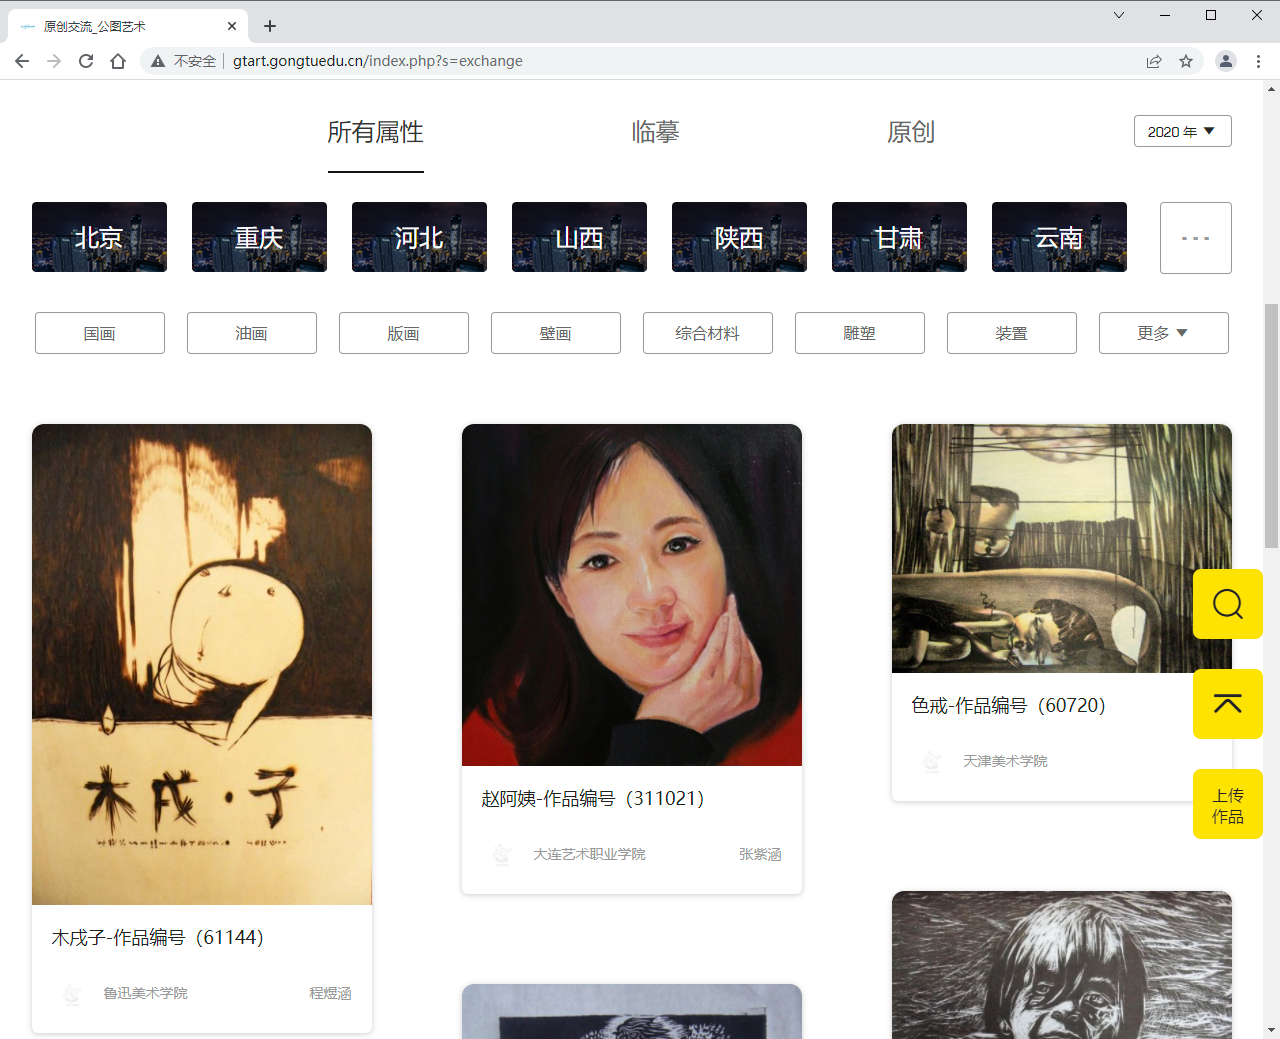Show more regions with ellipsis button
This screenshot has height=1039, width=1280.
1195,238
